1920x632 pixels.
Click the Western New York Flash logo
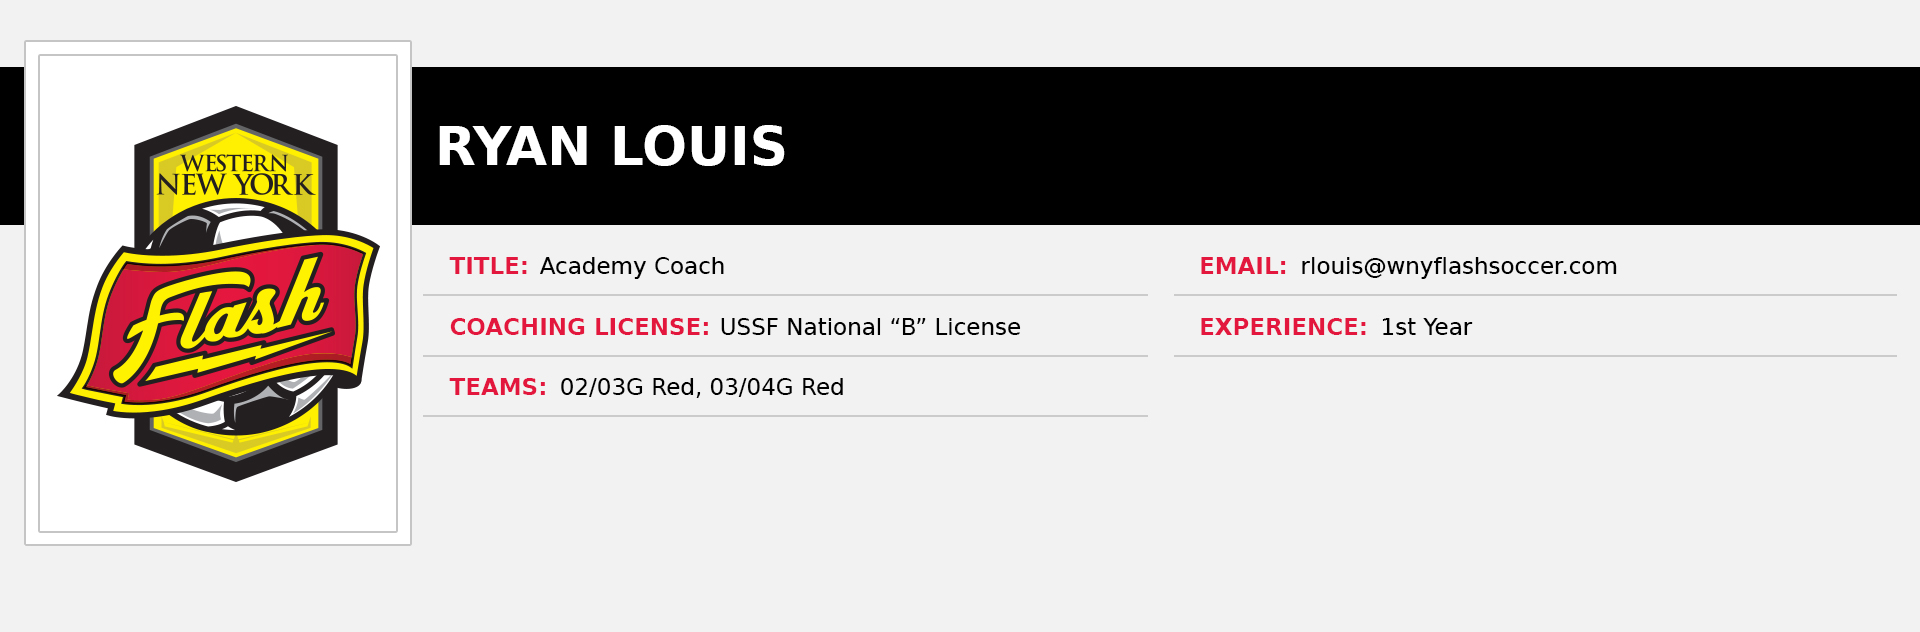coord(219,294)
